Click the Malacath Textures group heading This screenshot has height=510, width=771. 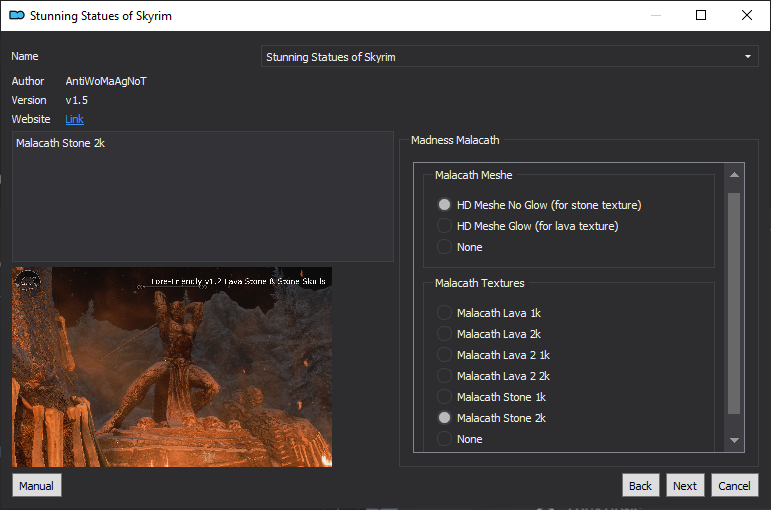tap(479, 283)
